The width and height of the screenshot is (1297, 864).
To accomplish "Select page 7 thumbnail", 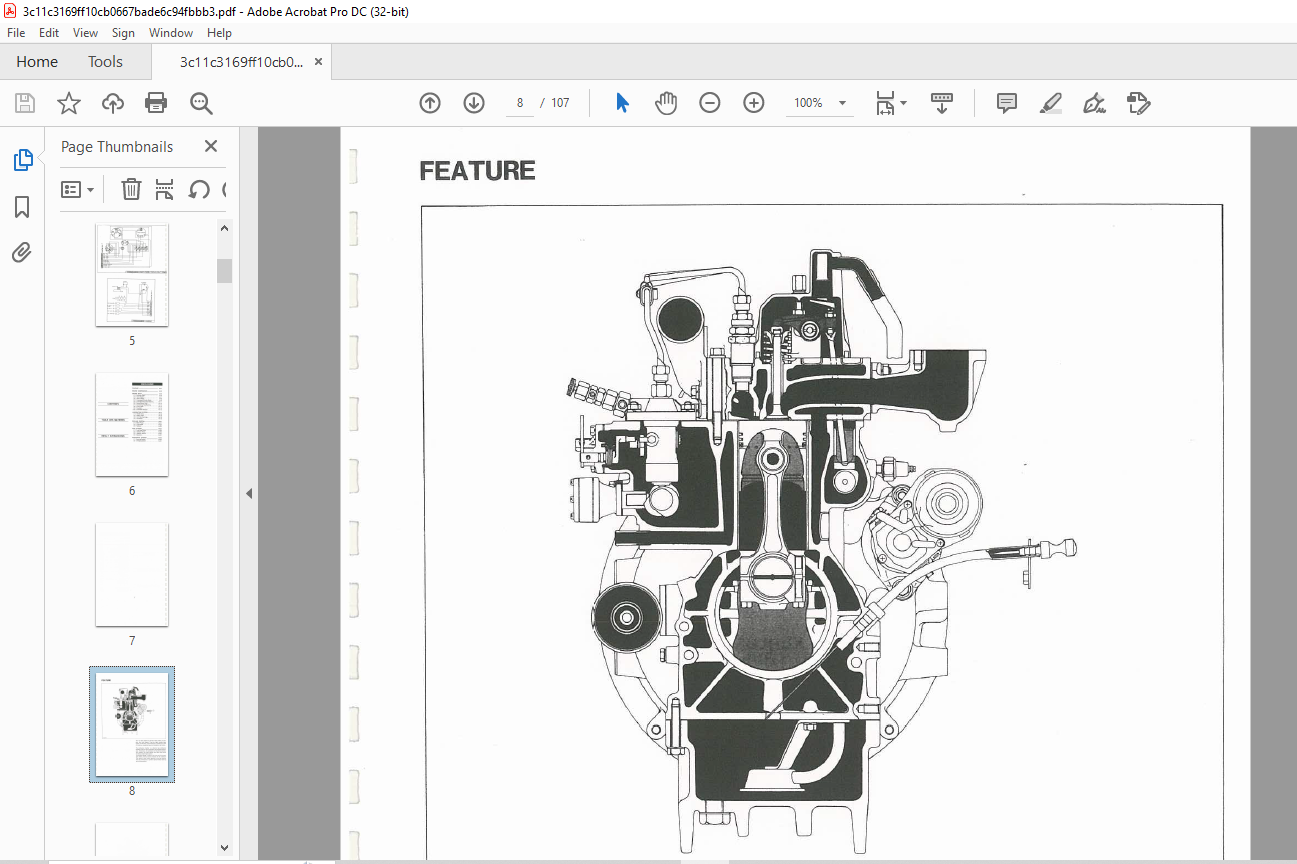I will pos(132,574).
